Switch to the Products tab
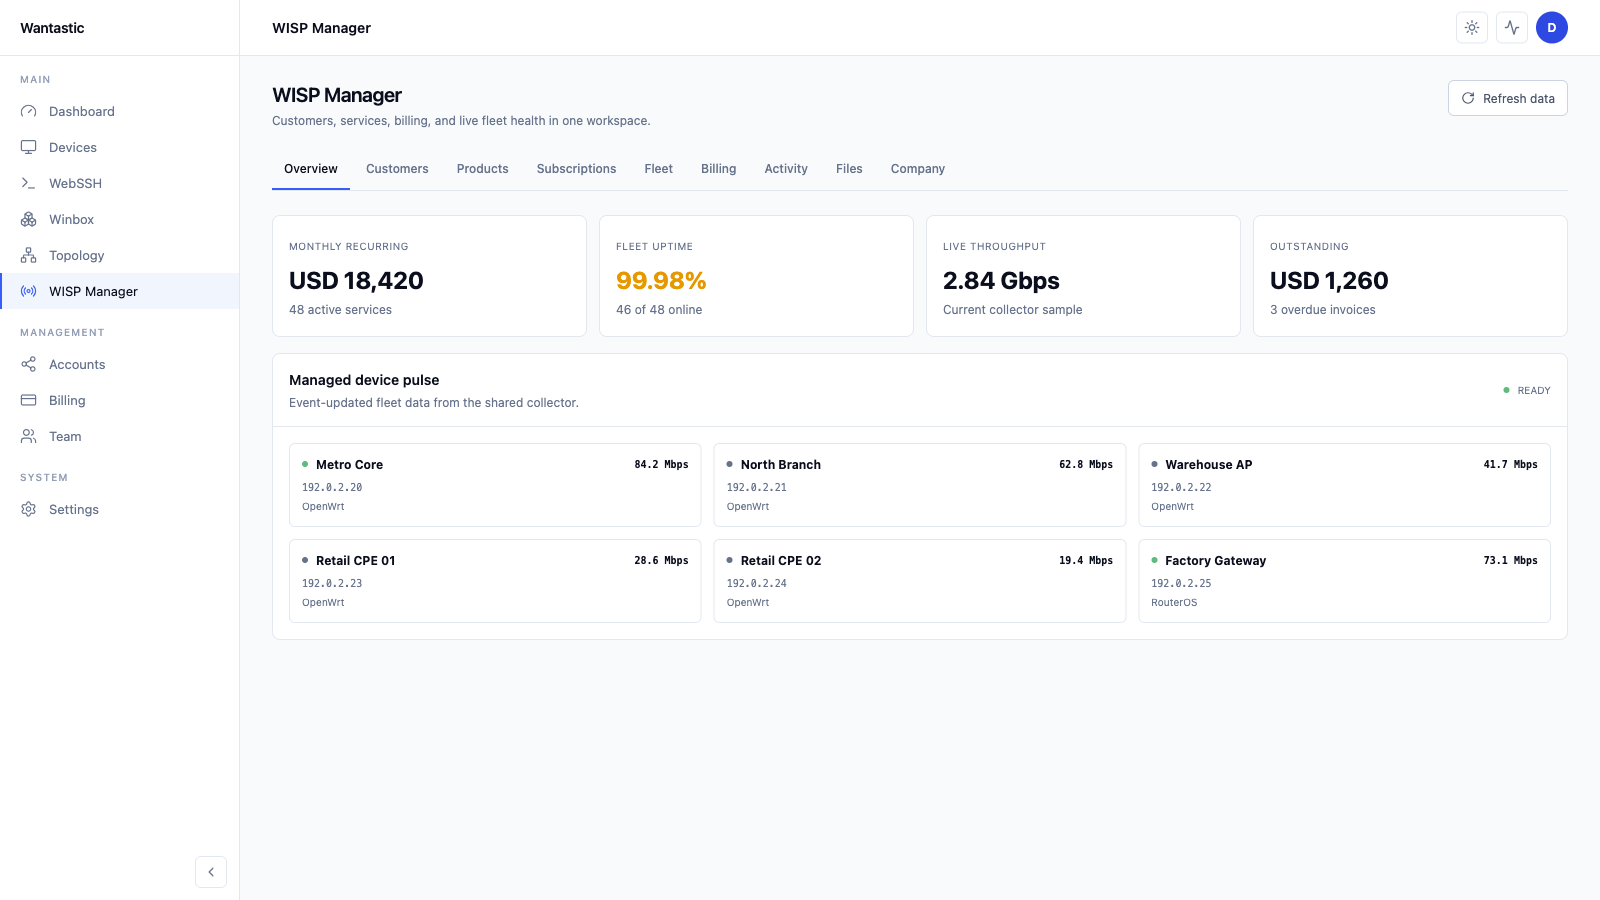This screenshot has height=900, width=1600. [x=483, y=169]
